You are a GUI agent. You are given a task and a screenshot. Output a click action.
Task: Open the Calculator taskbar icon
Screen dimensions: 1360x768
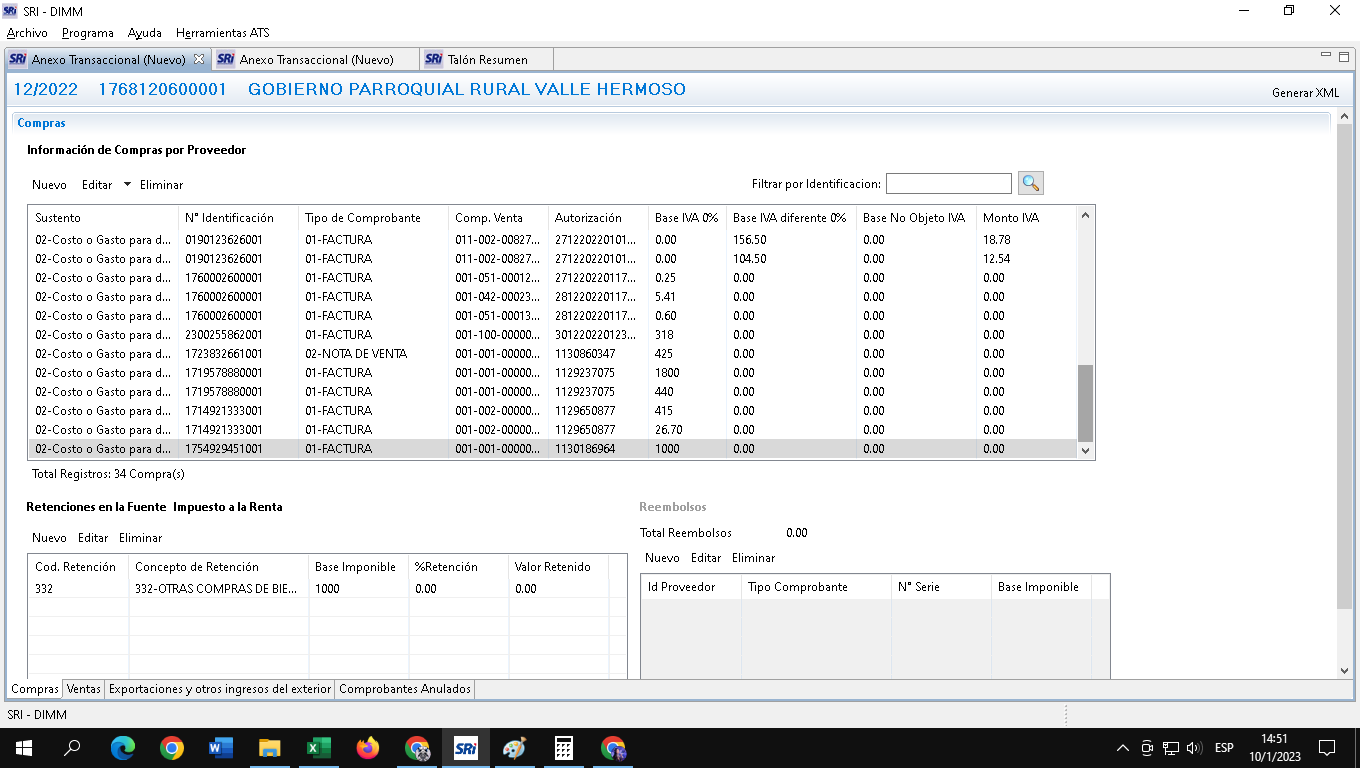[x=563, y=748]
